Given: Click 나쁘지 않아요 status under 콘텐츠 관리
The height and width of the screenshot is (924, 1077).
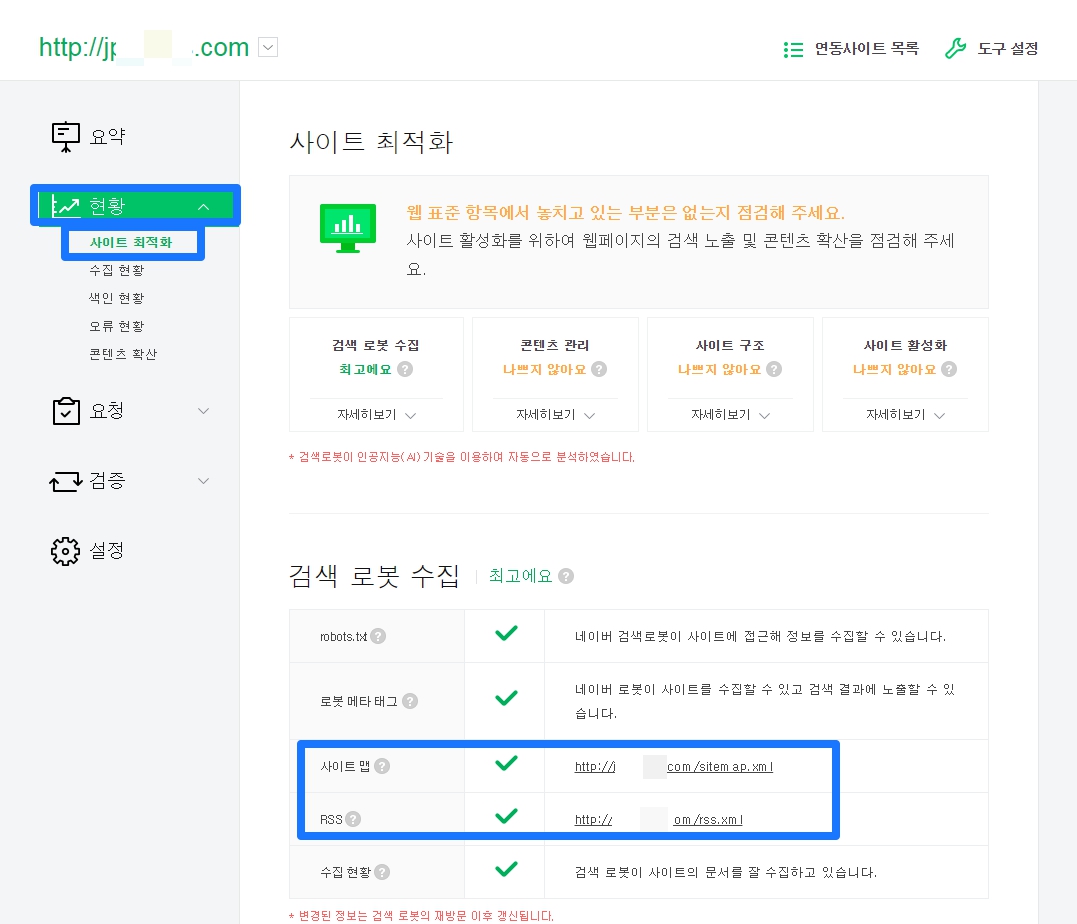Looking at the screenshot, I should pyautogui.click(x=545, y=369).
